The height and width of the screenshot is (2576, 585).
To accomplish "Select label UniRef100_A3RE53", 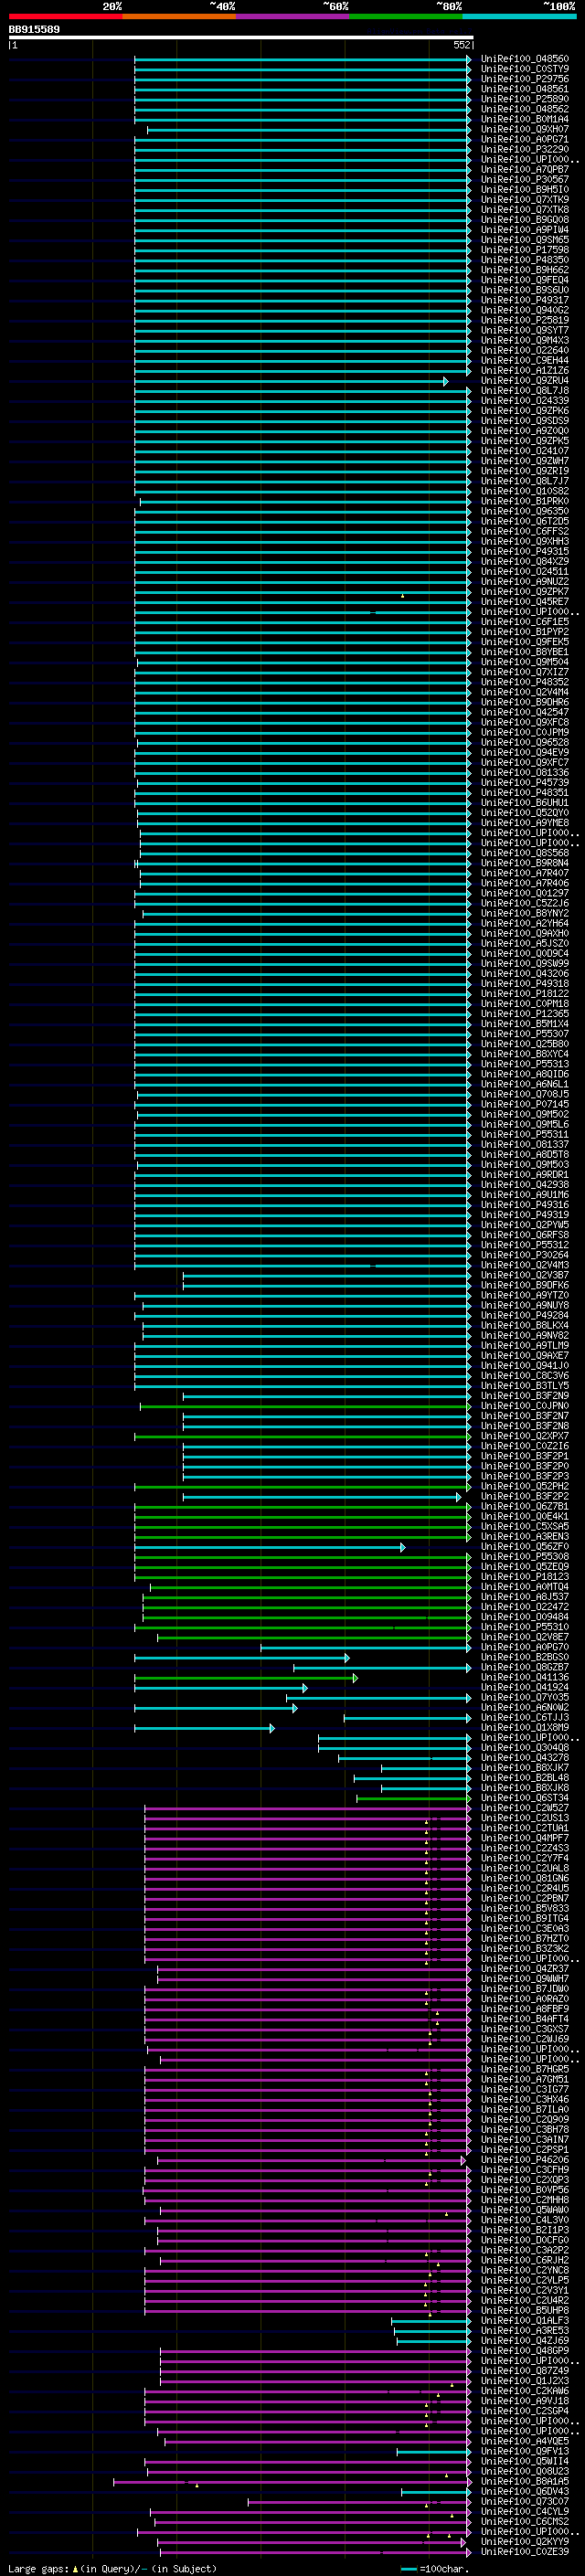I will (525, 2331).
